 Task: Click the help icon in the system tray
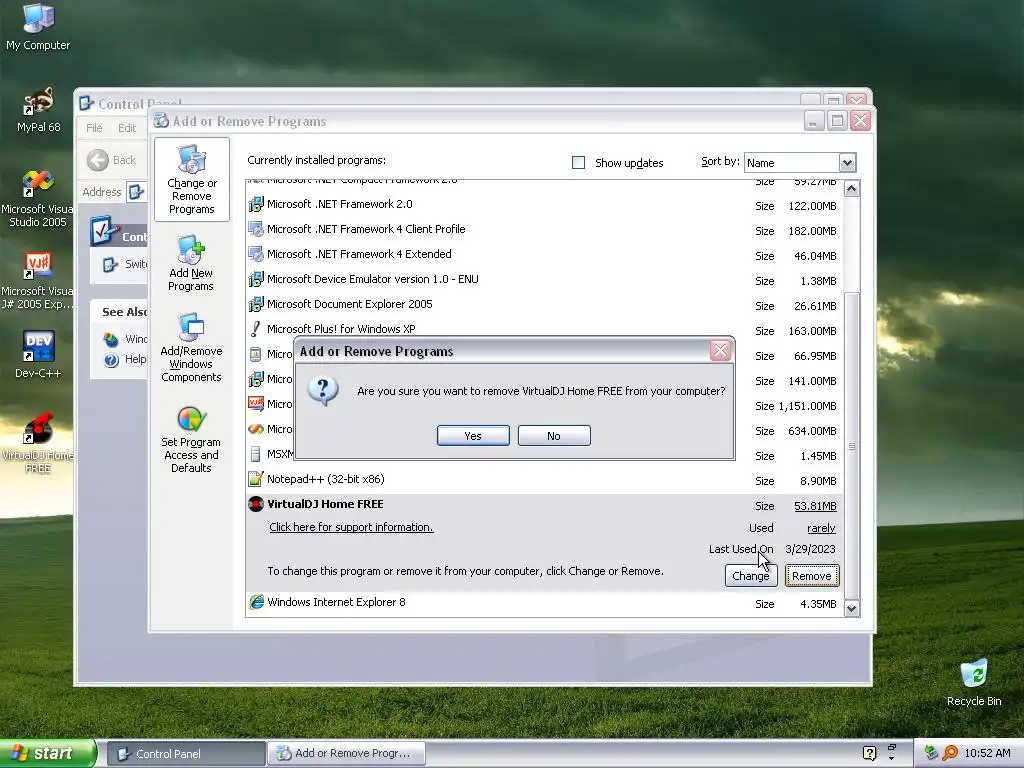(x=869, y=753)
